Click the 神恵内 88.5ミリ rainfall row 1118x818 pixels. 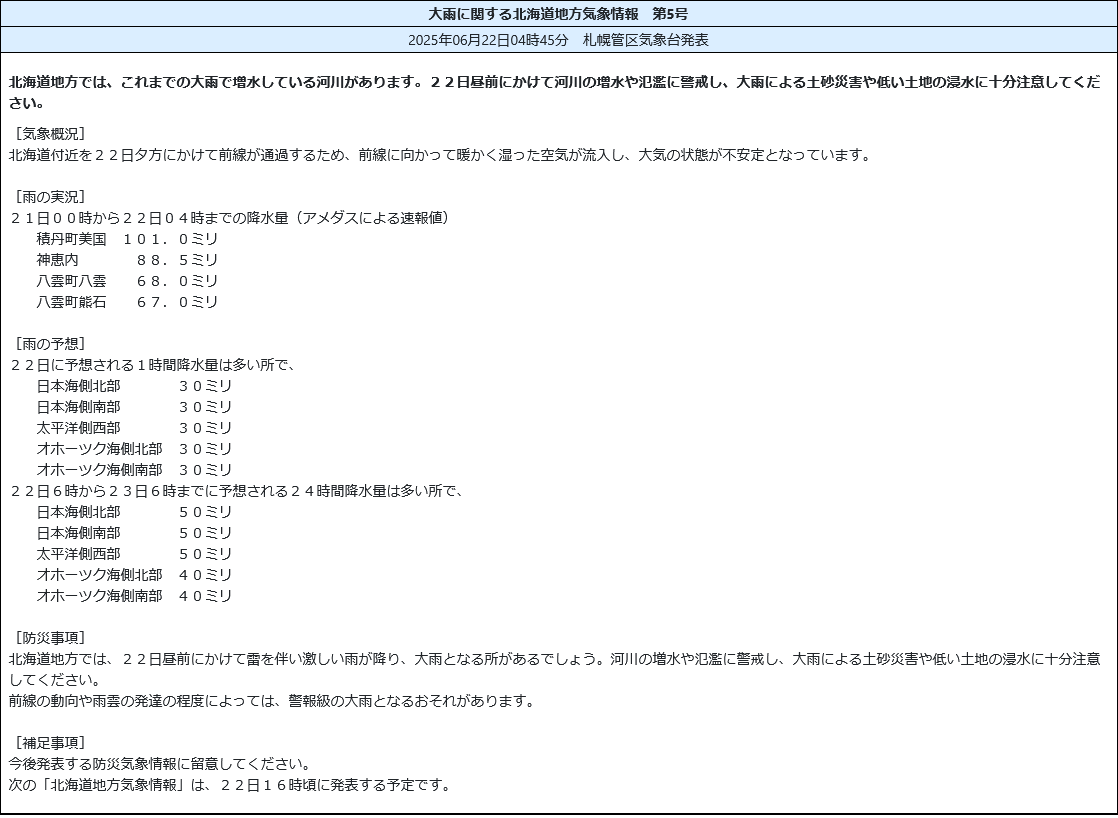point(127,260)
